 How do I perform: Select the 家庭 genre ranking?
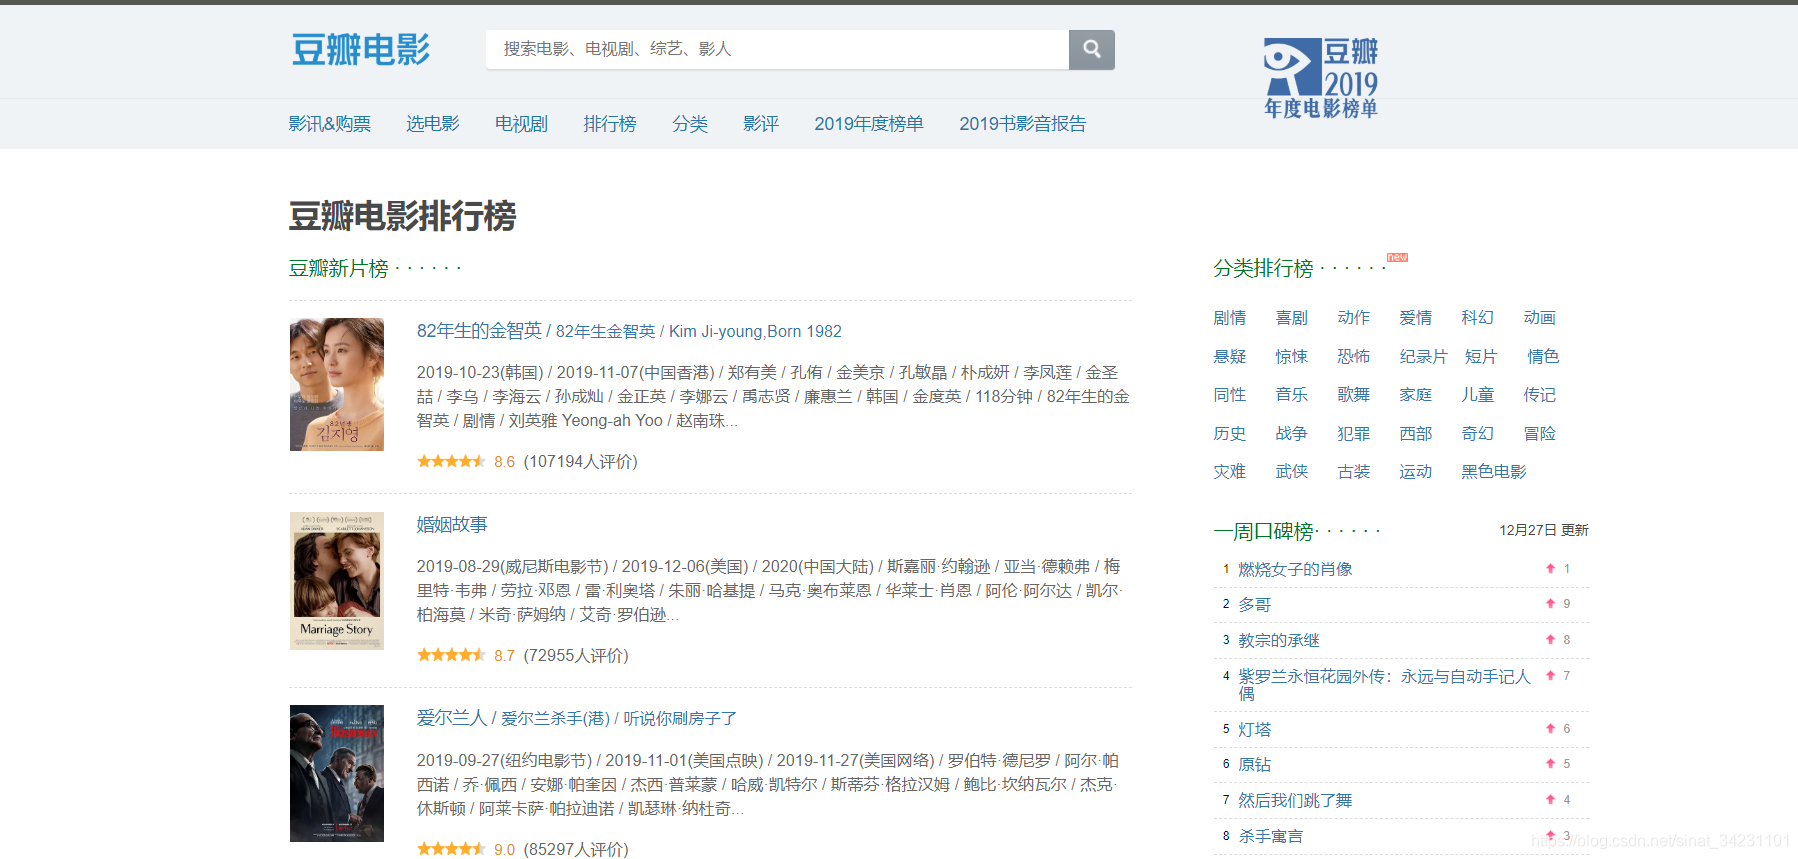(1416, 395)
